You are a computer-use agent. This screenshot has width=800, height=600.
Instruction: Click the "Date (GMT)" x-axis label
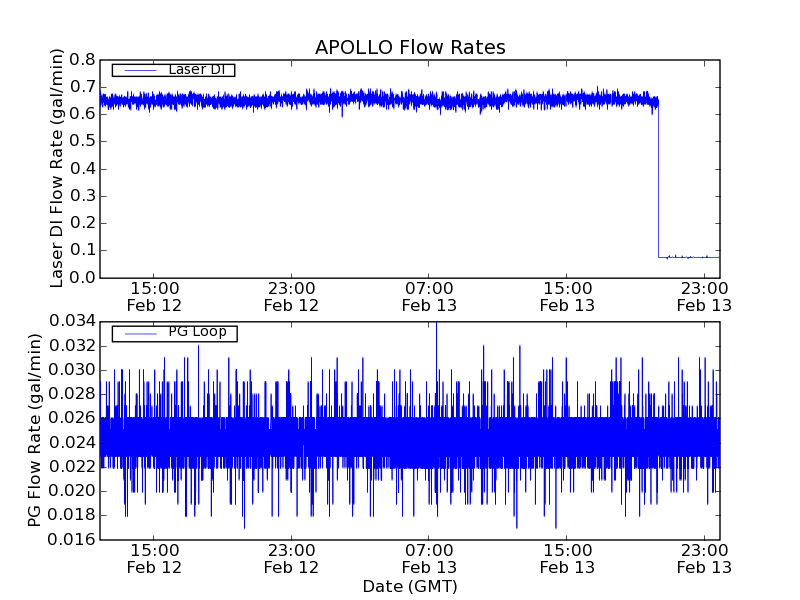point(410,587)
